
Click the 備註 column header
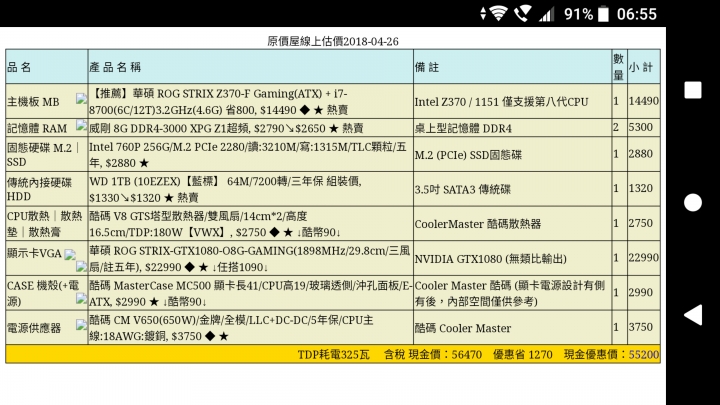[512, 67]
